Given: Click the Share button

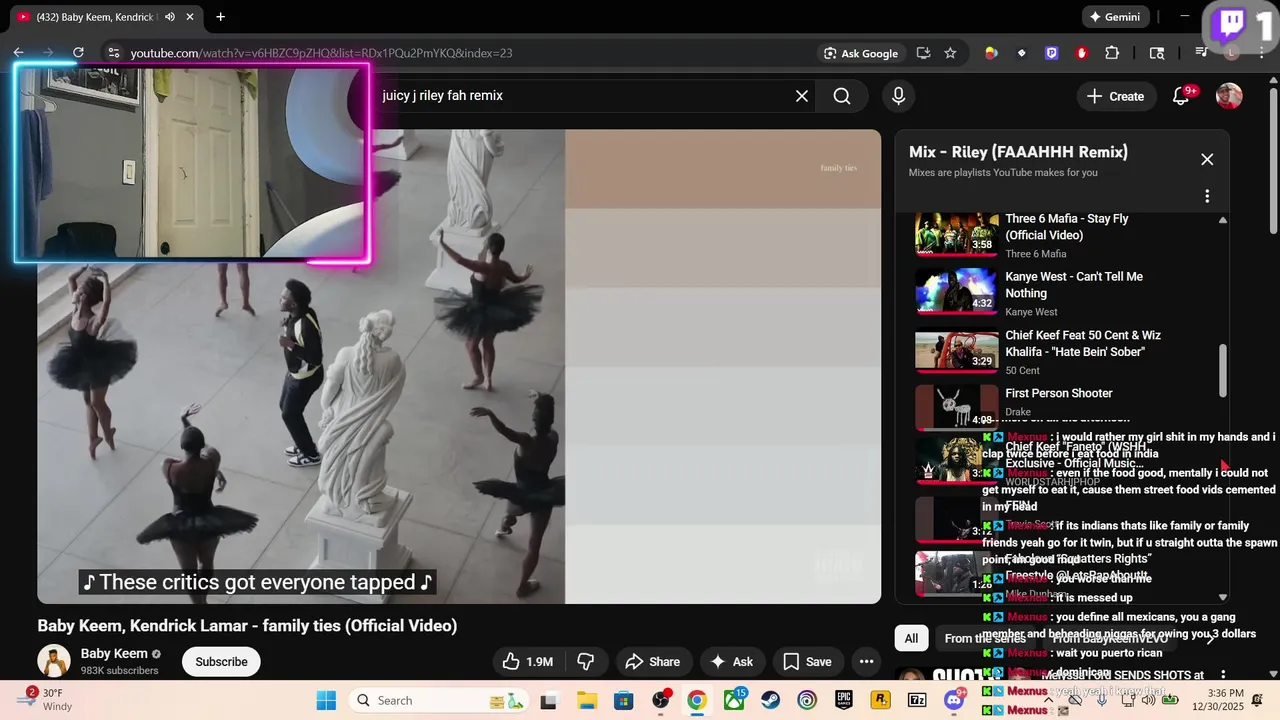Looking at the screenshot, I should coord(652,661).
